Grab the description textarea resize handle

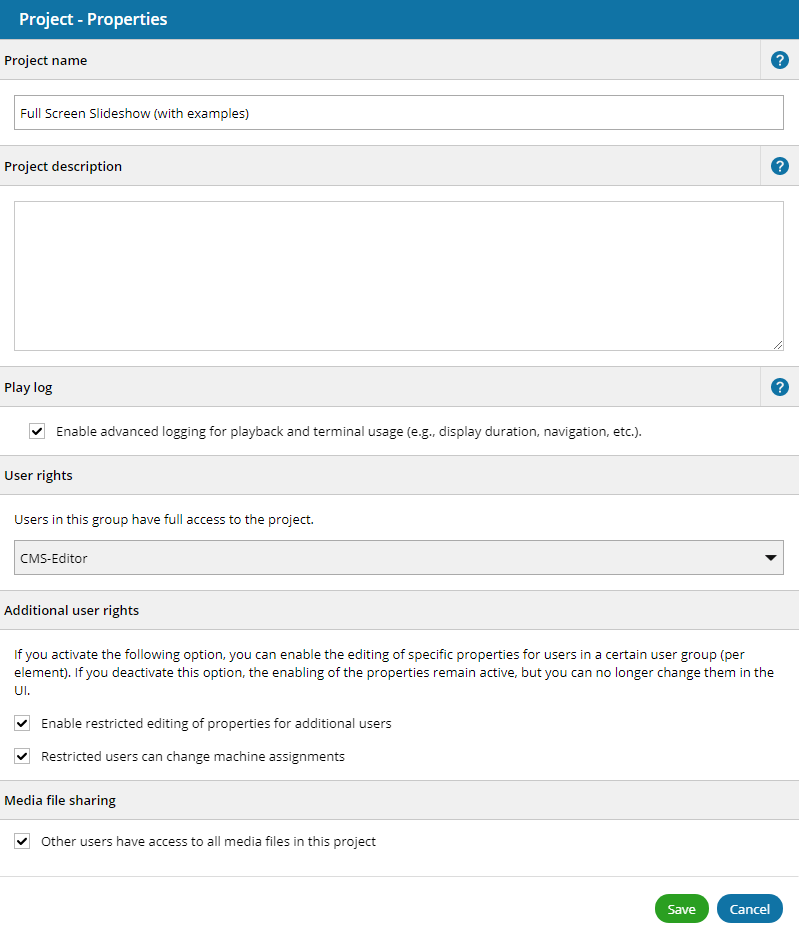pos(778,345)
